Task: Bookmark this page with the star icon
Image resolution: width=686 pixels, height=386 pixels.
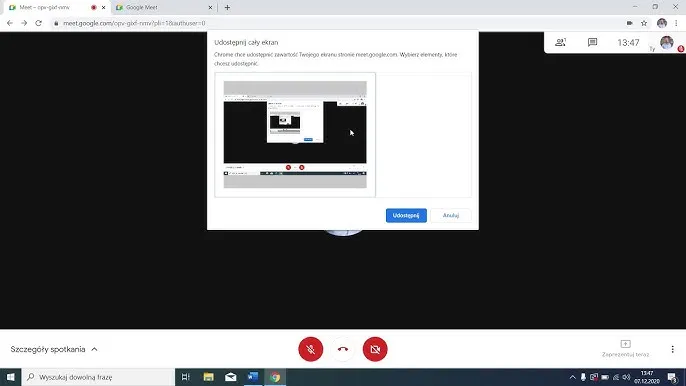Action: click(644, 23)
